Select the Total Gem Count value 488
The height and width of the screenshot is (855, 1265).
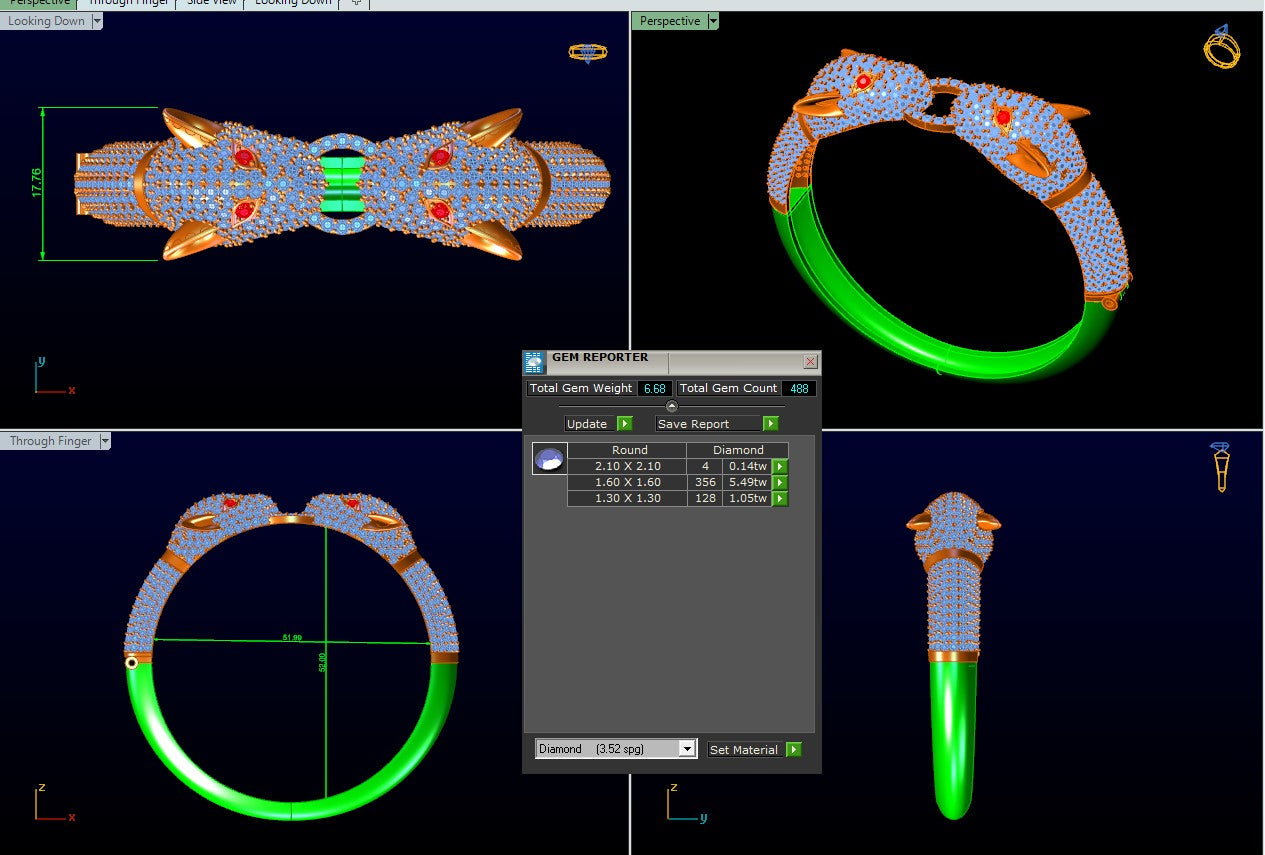click(798, 388)
